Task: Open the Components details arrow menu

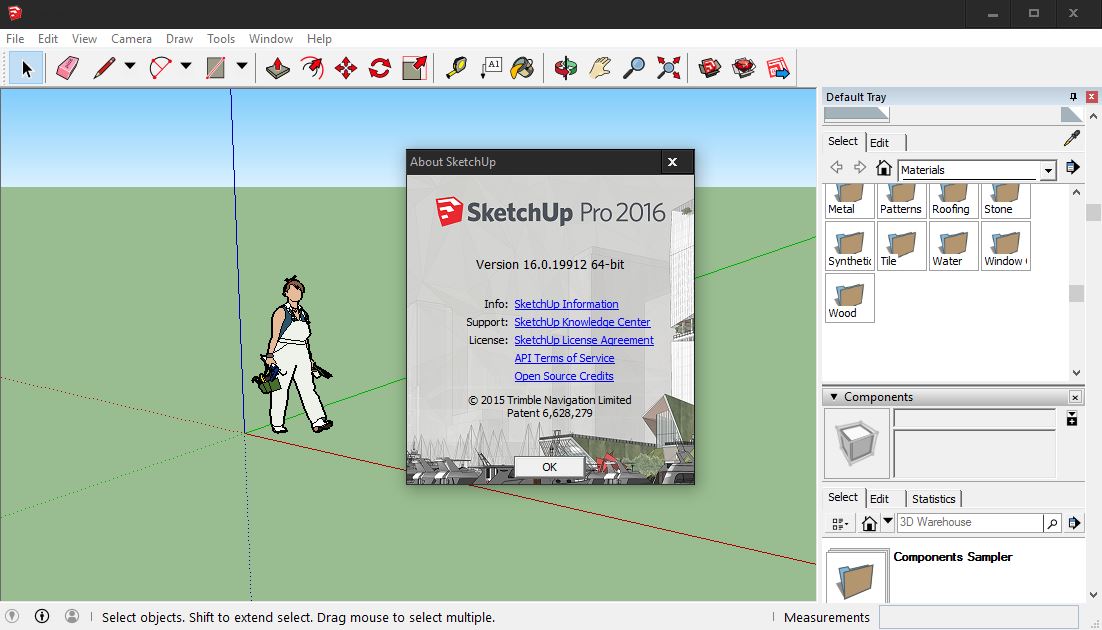Action: coord(1074,523)
